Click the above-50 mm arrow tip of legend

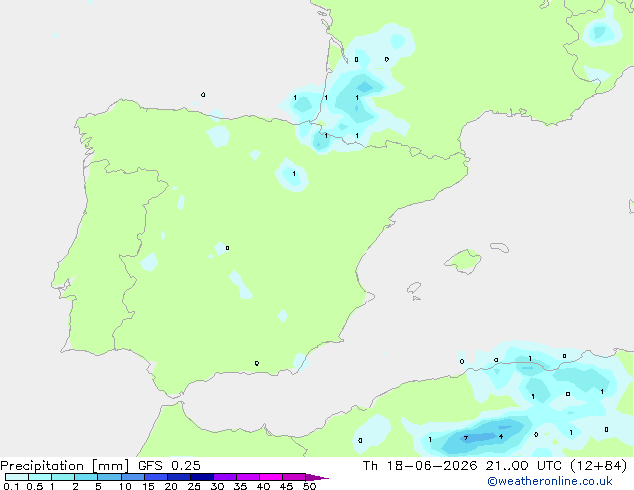tap(317, 477)
